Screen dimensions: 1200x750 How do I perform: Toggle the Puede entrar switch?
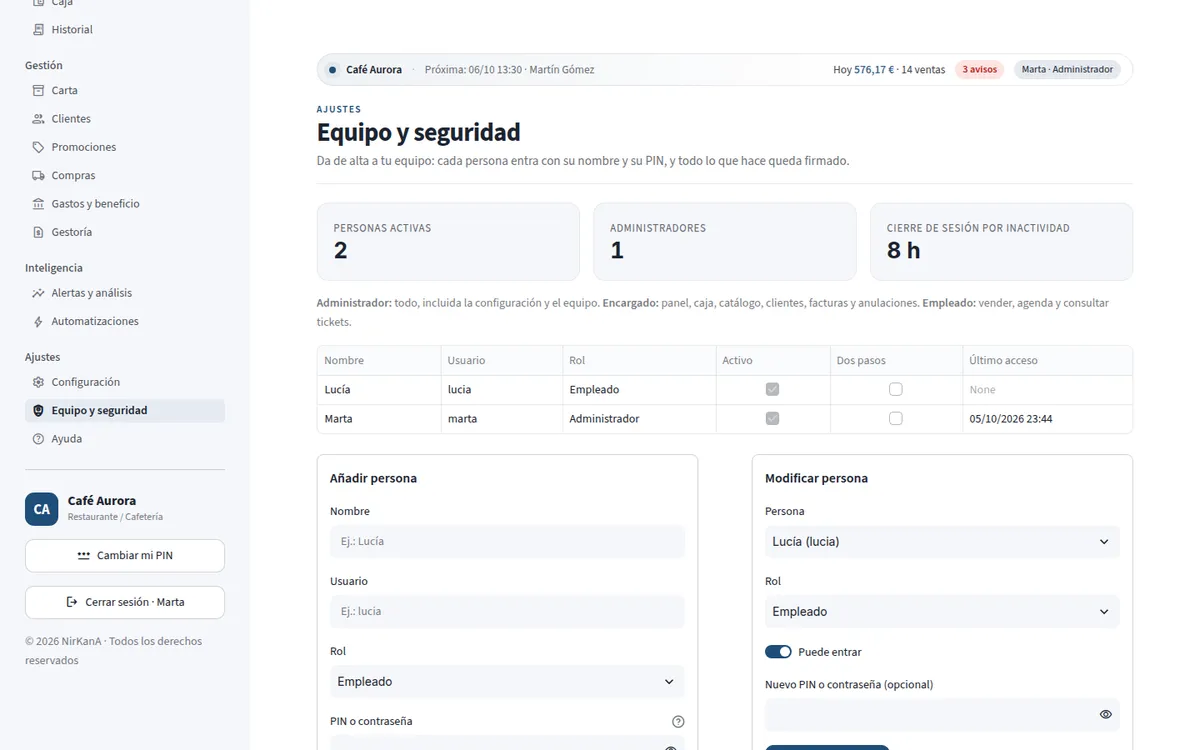[778, 652]
